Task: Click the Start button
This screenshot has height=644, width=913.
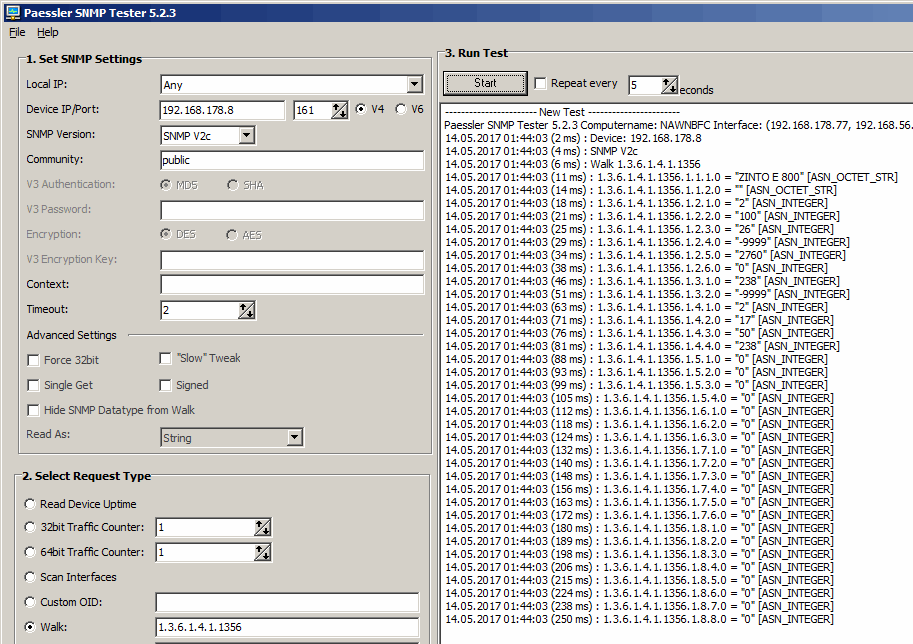Action: pyautogui.click(x=485, y=83)
